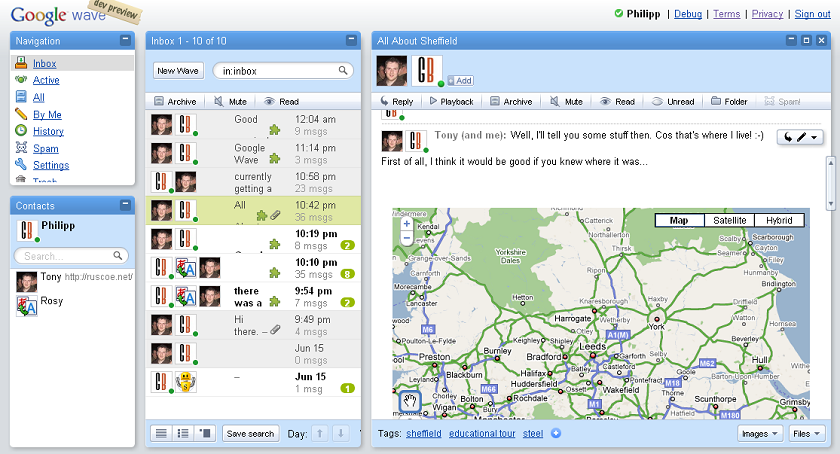Open By Me in navigation
This screenshot has height=454, width=840.
click(47, 114)
